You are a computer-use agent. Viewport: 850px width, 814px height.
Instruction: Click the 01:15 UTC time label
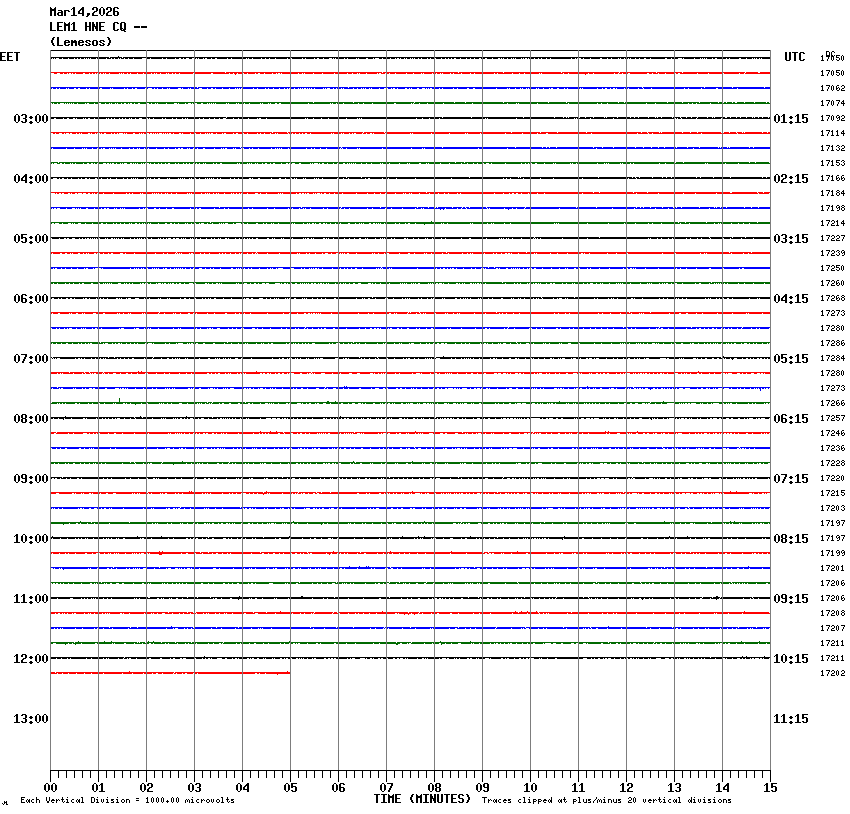pos(791,119)
